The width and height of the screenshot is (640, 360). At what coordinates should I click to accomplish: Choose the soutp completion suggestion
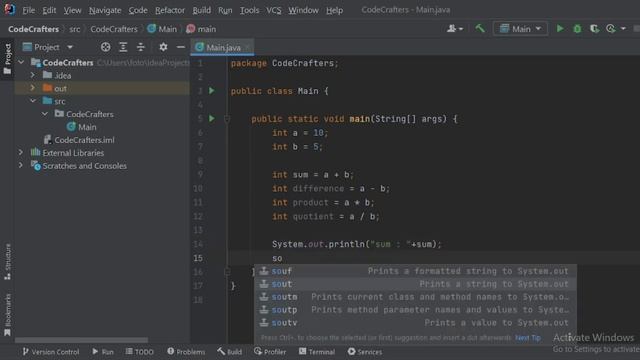415,310
